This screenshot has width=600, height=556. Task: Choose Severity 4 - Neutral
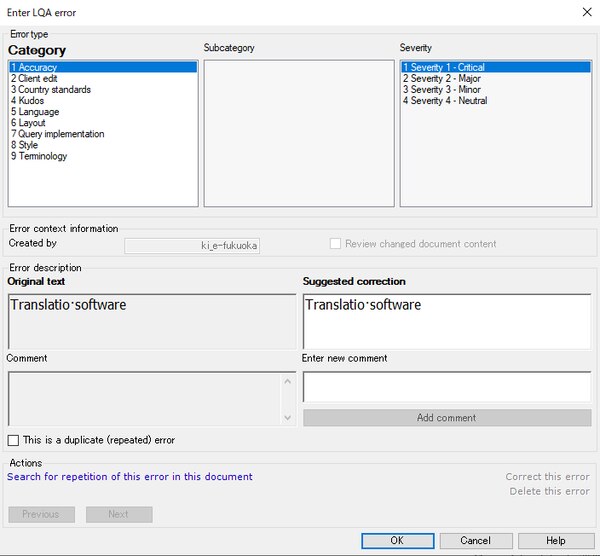[x=445, y=100]
